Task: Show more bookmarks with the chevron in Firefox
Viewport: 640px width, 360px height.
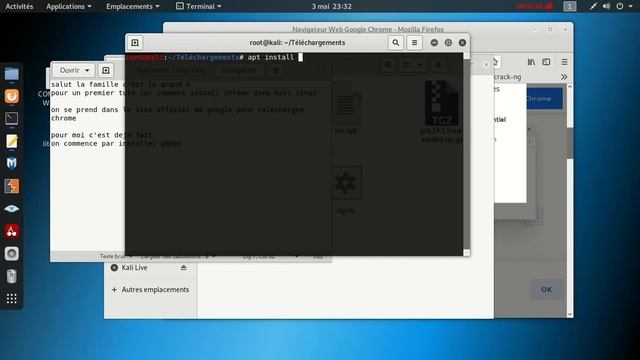Action: pos(564,77)
